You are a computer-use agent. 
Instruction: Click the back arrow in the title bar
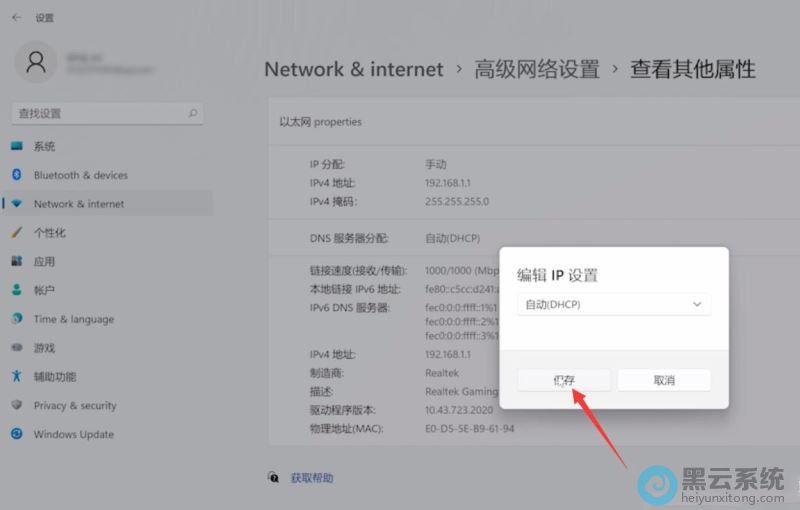click(16, 17)
